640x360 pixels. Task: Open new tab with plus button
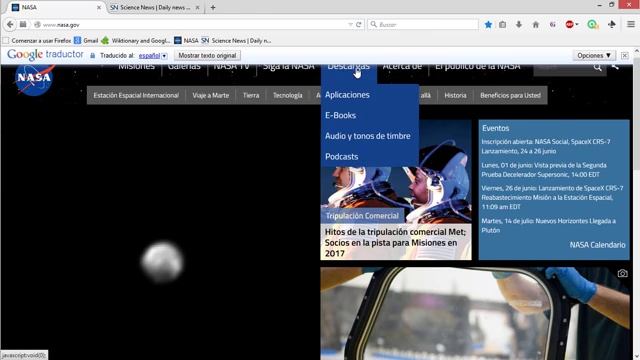click(x=213, y=7)
